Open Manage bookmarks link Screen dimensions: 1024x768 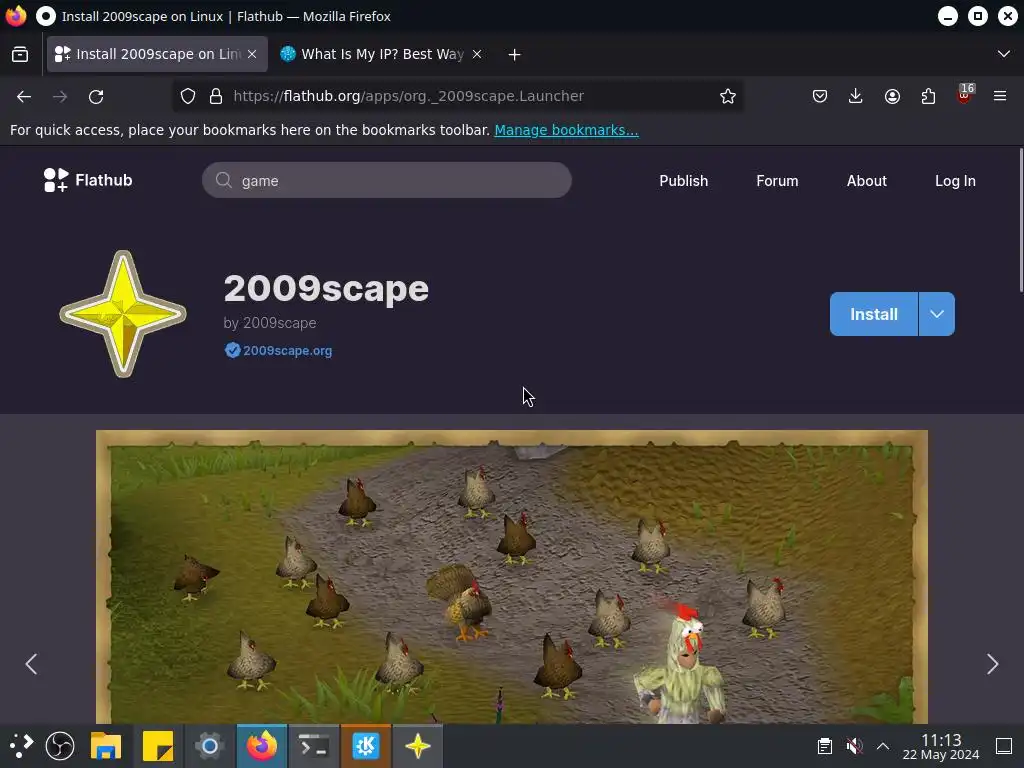click(x=566, y=130)
